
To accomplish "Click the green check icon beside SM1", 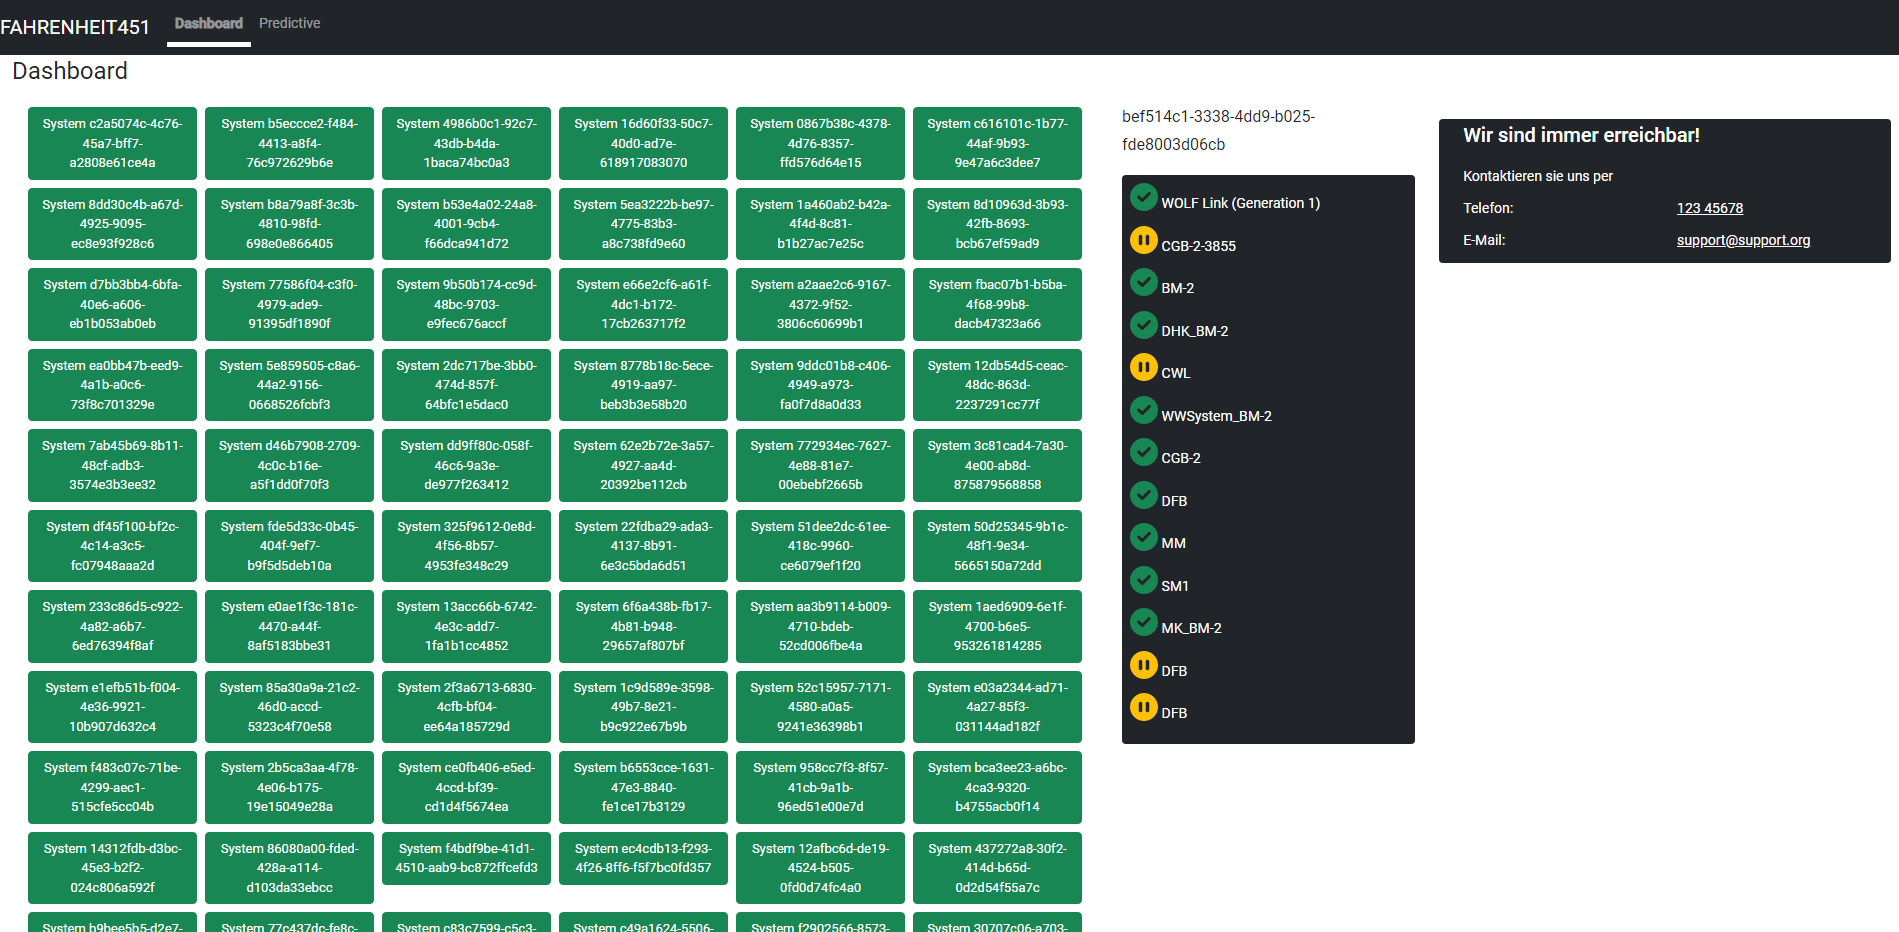I will 1143,580.
